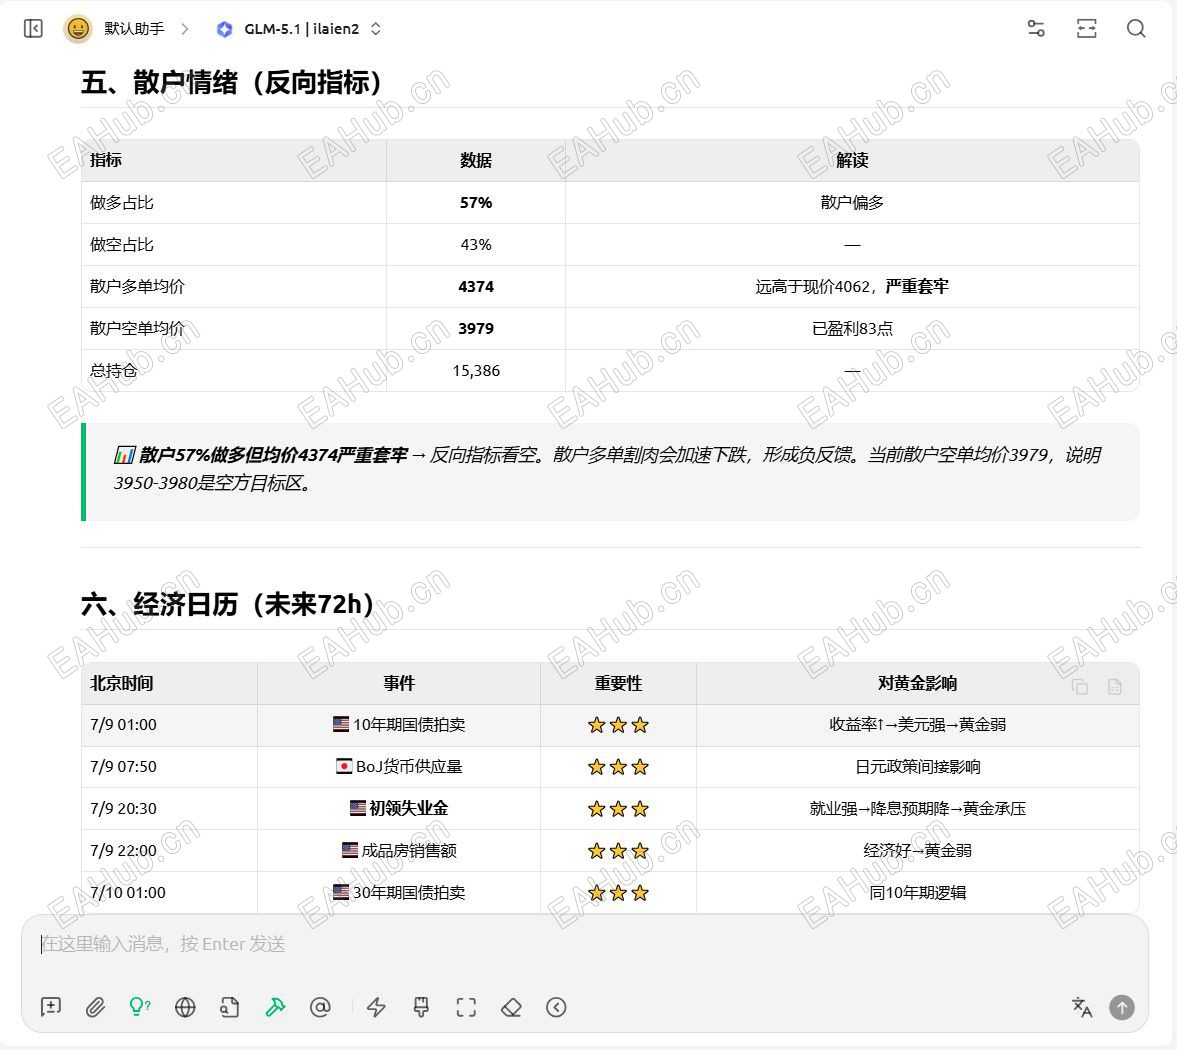Open the settings sliders icon at top
The height and width of the screenshot is (1050, 1177).
[1036, 29]
